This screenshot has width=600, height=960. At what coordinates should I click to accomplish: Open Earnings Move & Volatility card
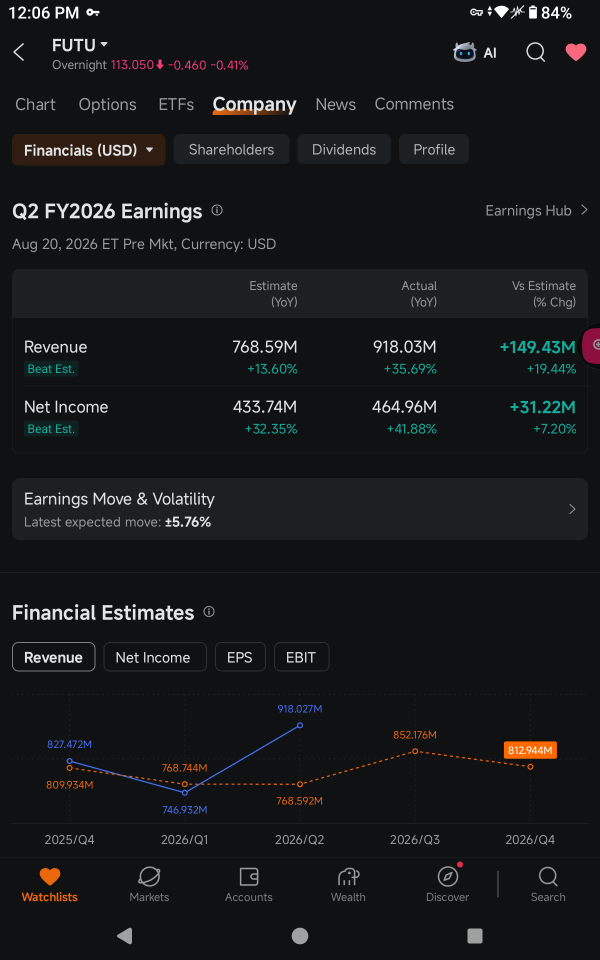[300, 509]
